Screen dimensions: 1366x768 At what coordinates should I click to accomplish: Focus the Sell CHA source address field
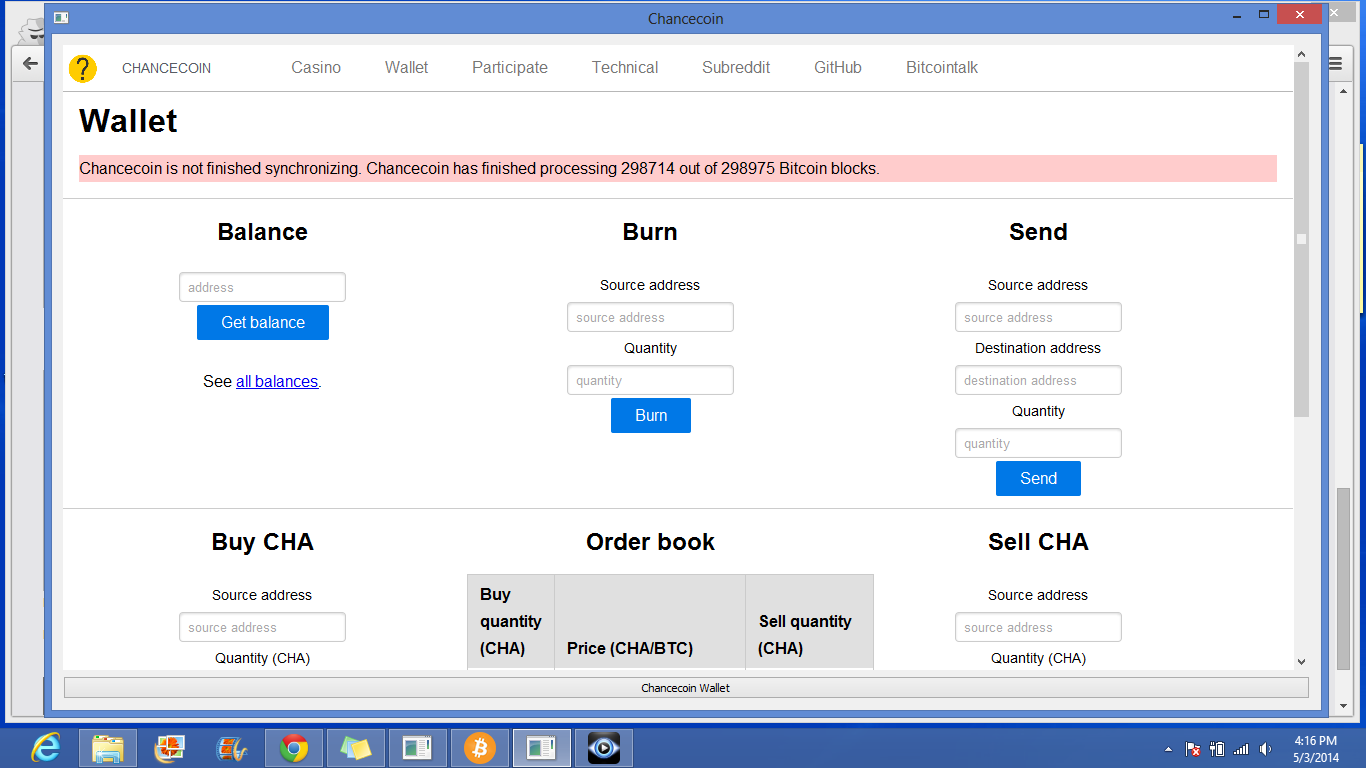point(1038,627)
